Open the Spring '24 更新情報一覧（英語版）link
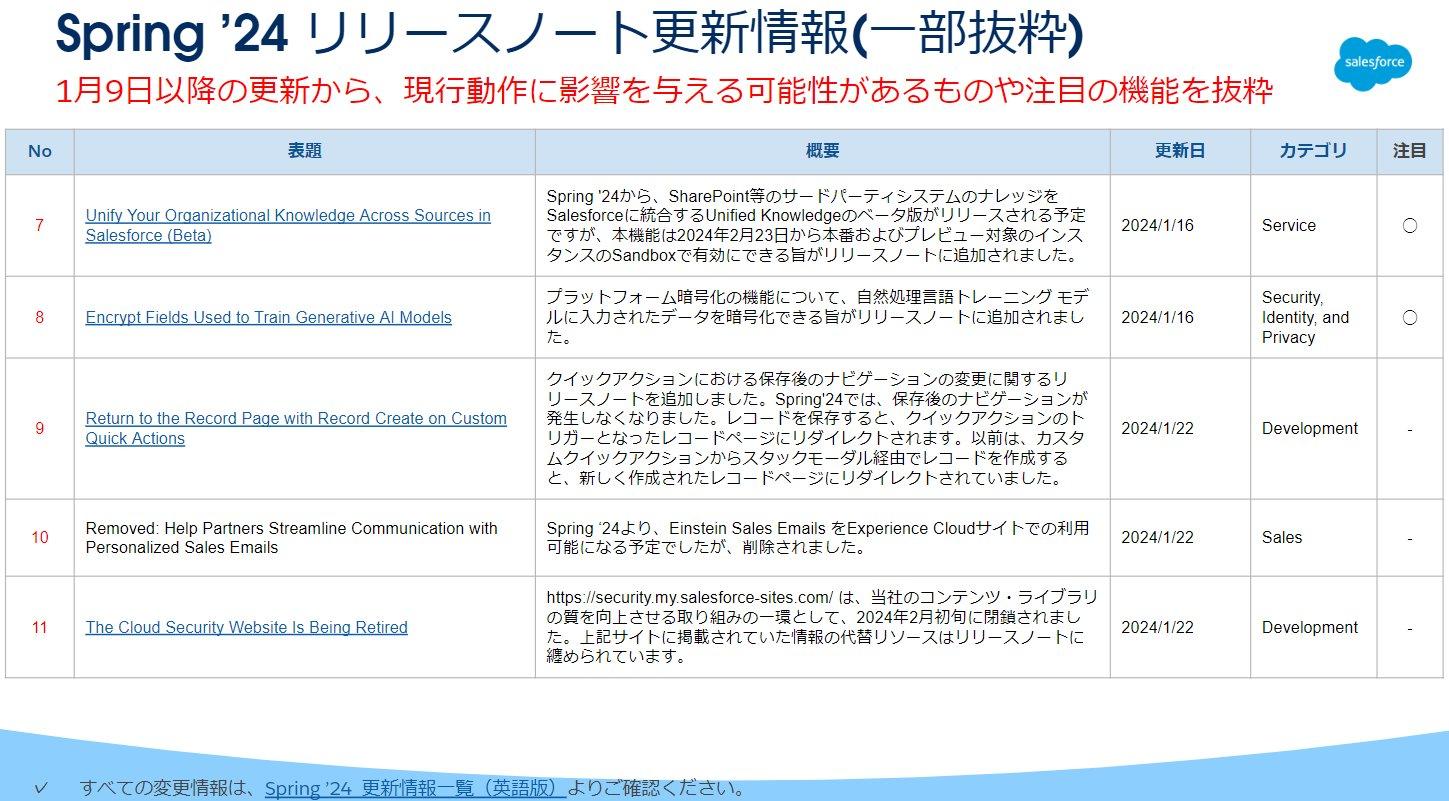The height and width of the screenshot is (801, 1449). coord(416,788)
